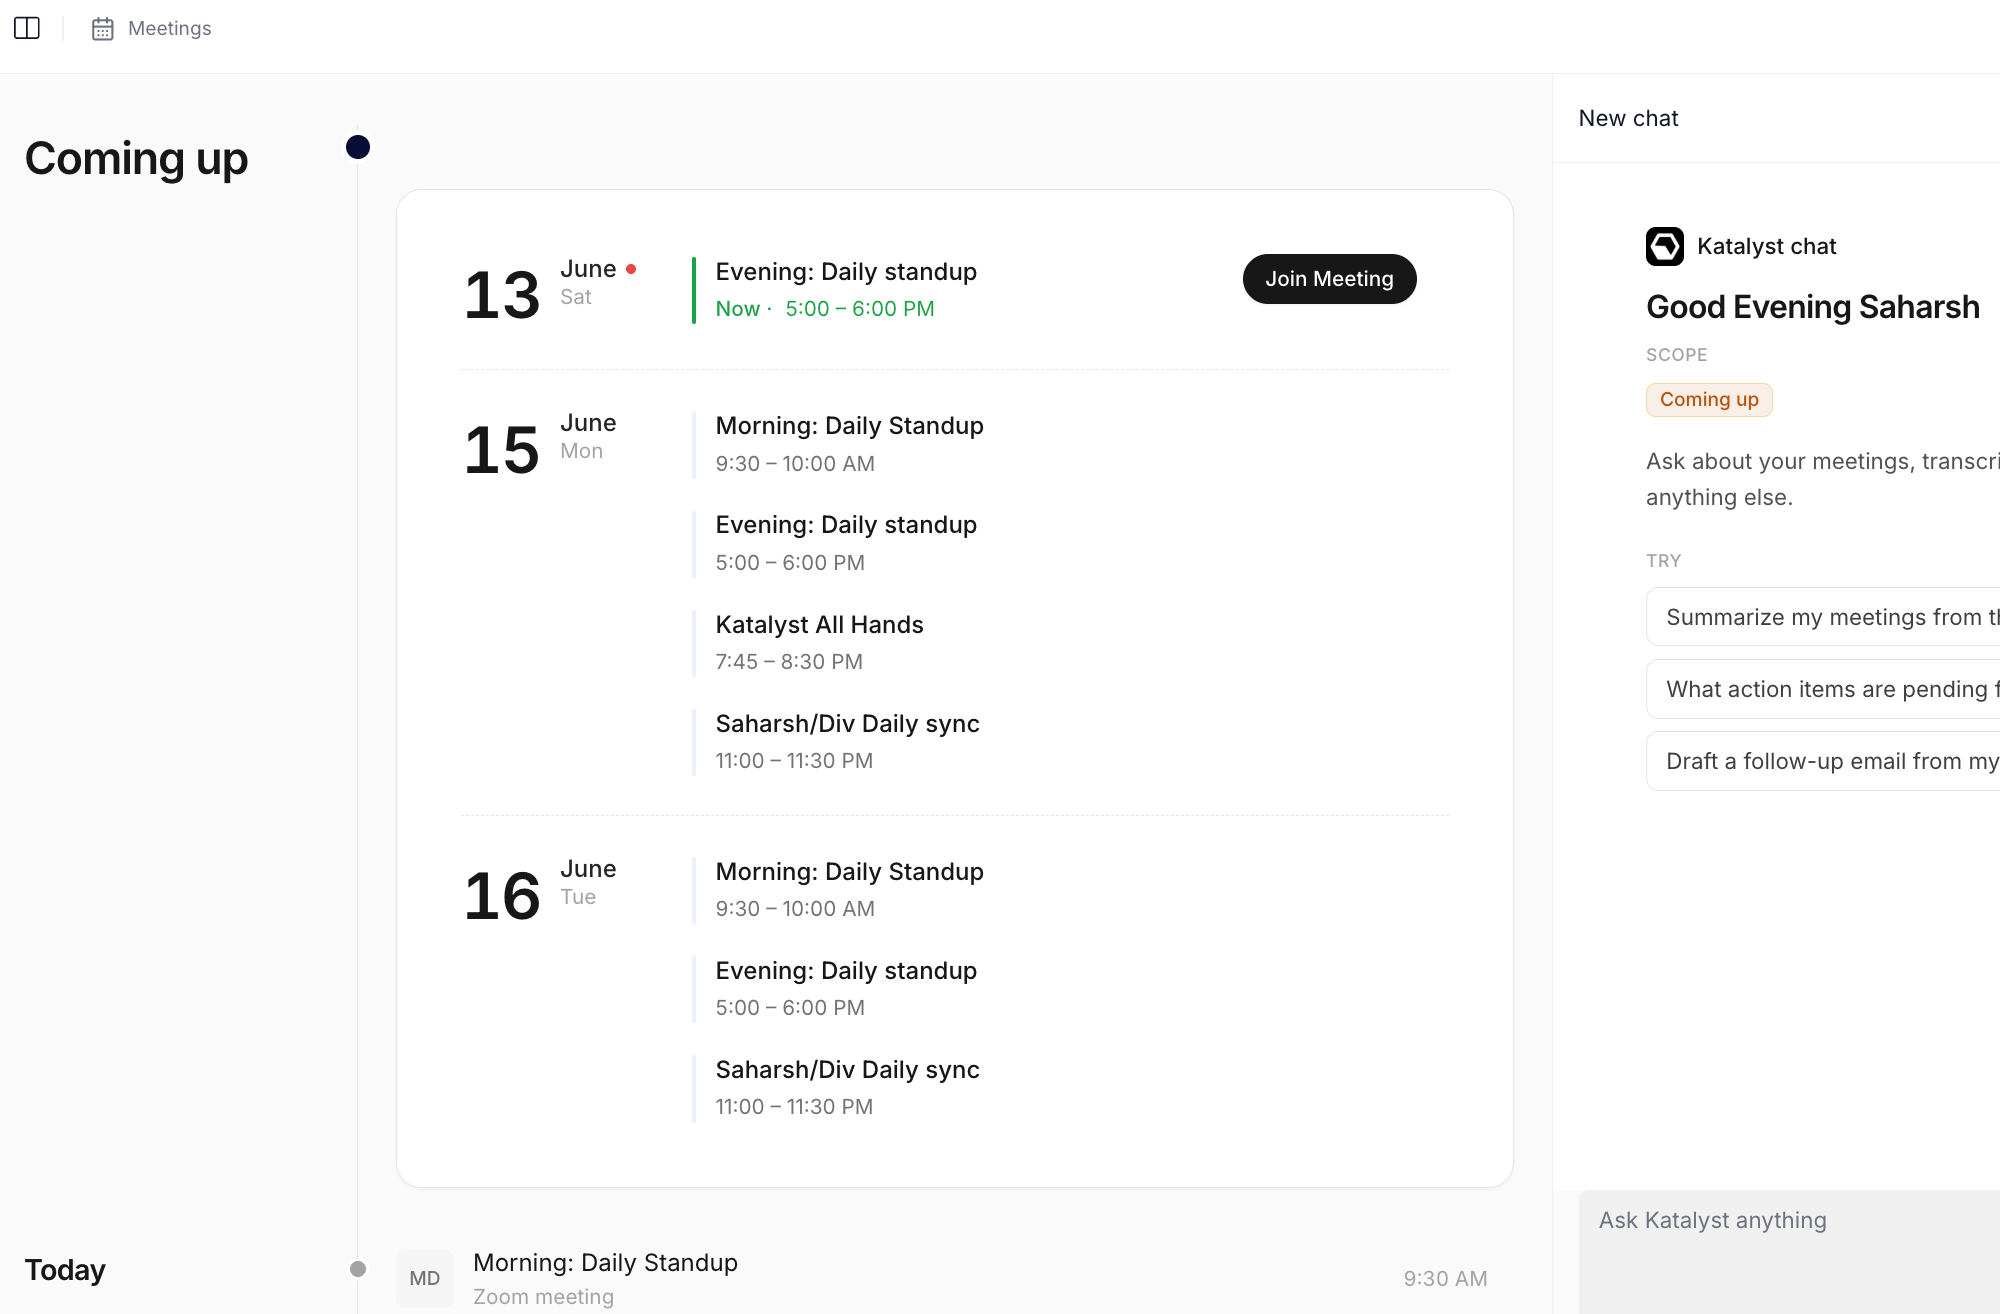2000x1314 pixels.
Task: Toggle the sidebar panel icon
Action: tap(27, 28)
